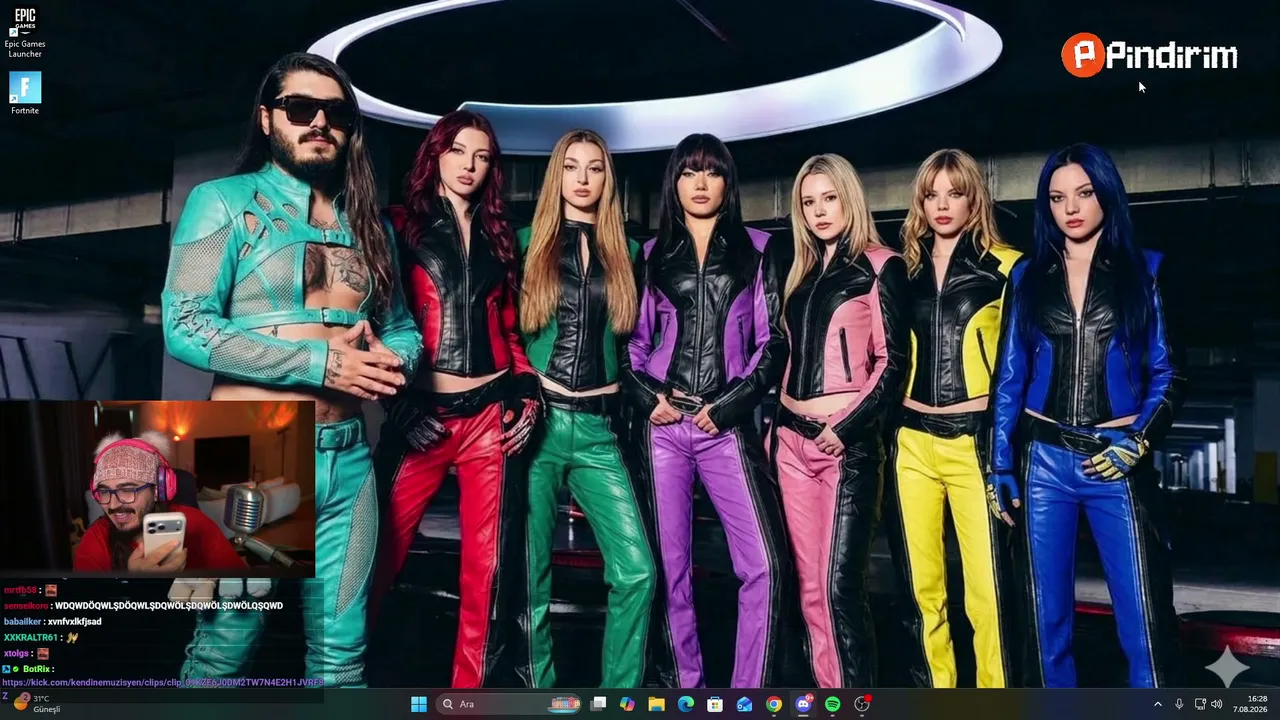Click the BotRix username in chat

(36, 668)
